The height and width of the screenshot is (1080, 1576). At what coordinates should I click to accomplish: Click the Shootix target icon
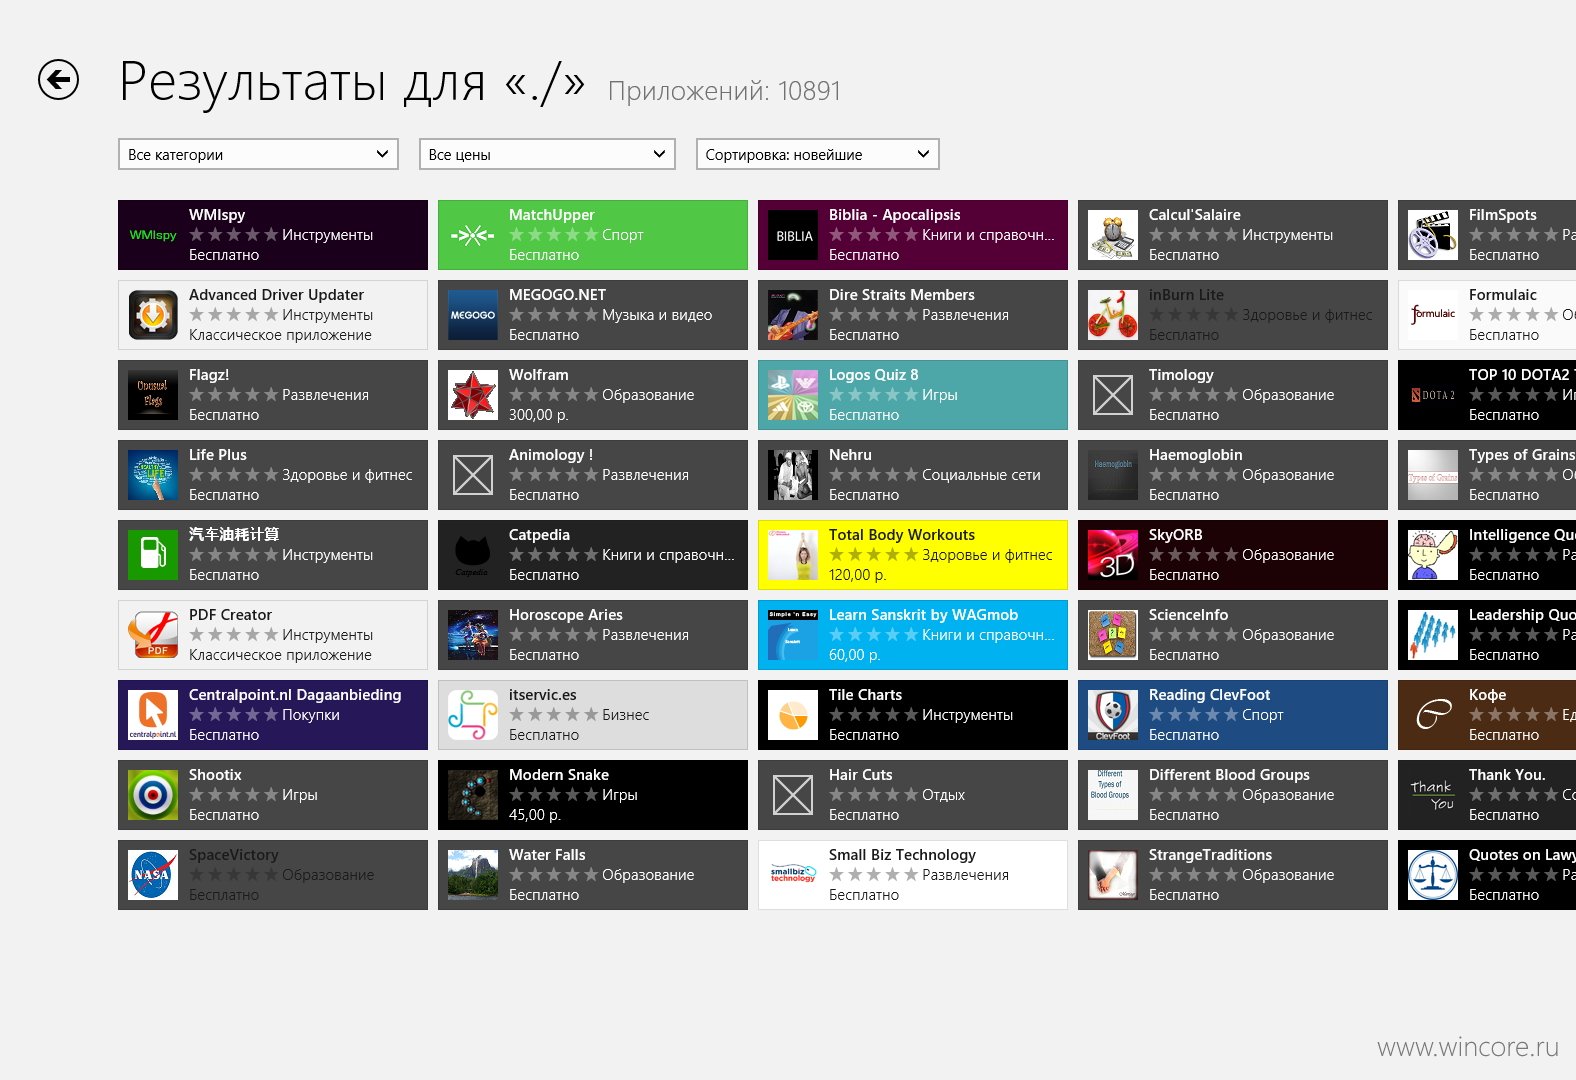153,795
